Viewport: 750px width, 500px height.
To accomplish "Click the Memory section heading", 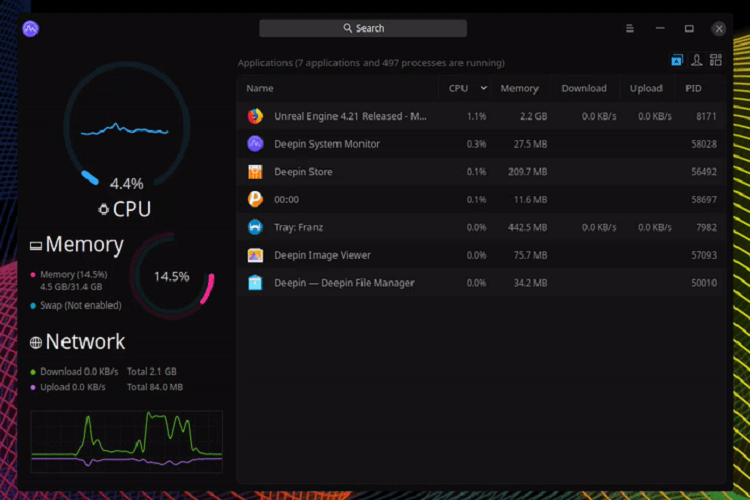I will (x=85, y=244).
